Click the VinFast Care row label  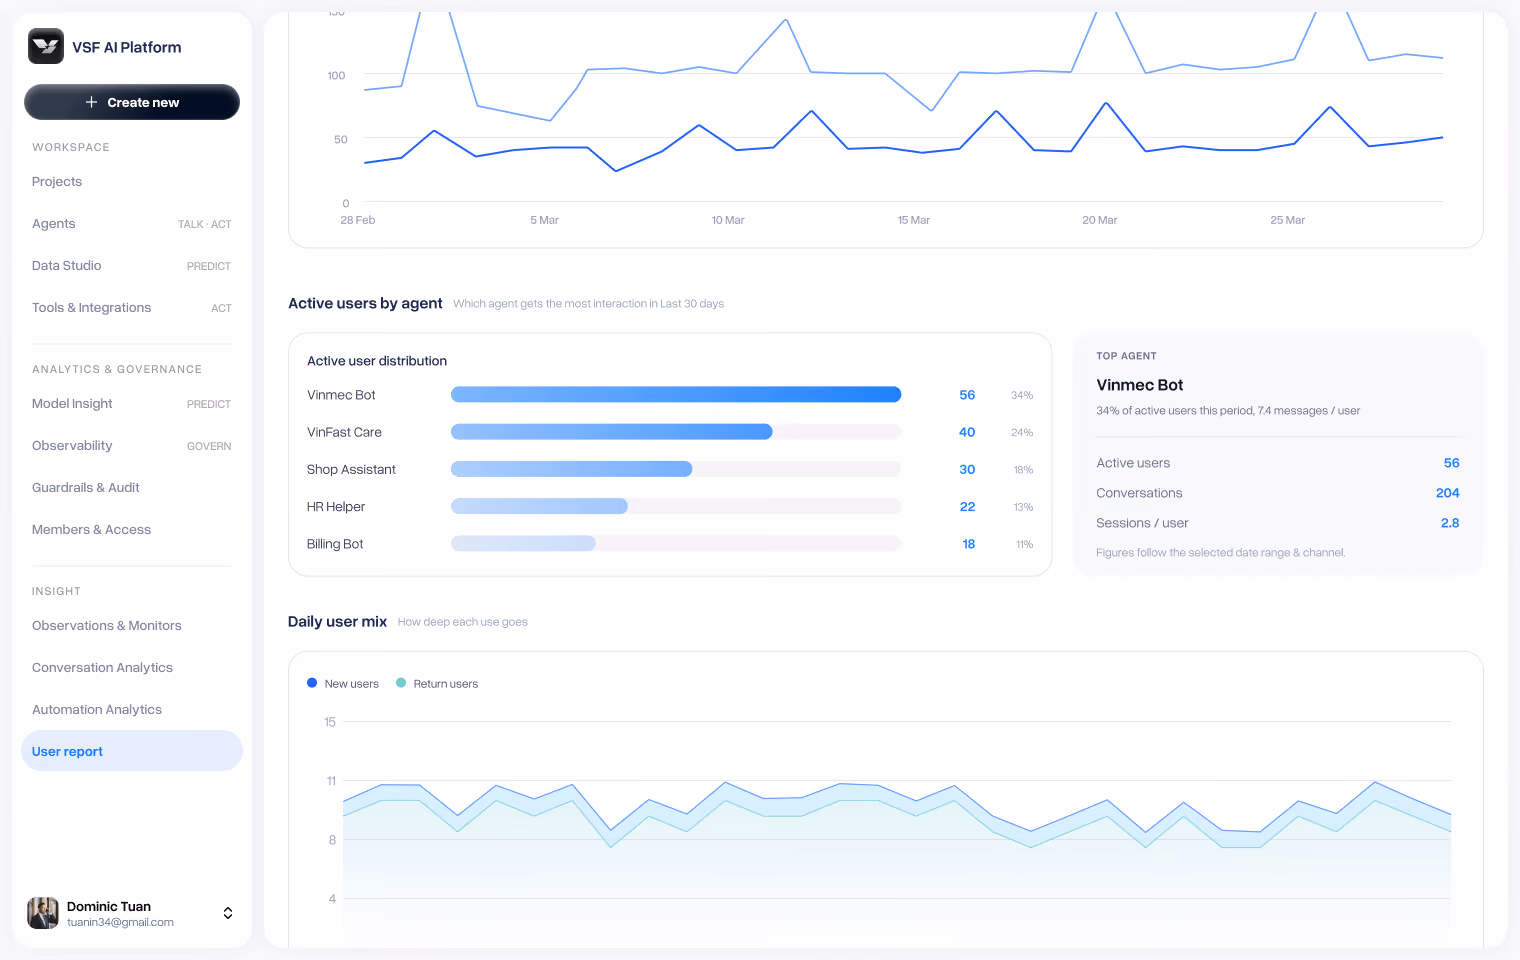coord(344,432)
